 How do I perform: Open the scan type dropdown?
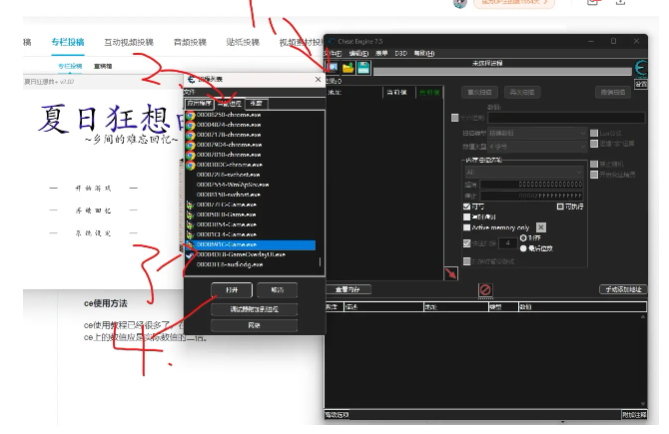pyautogui.click(x=538, y=133)
